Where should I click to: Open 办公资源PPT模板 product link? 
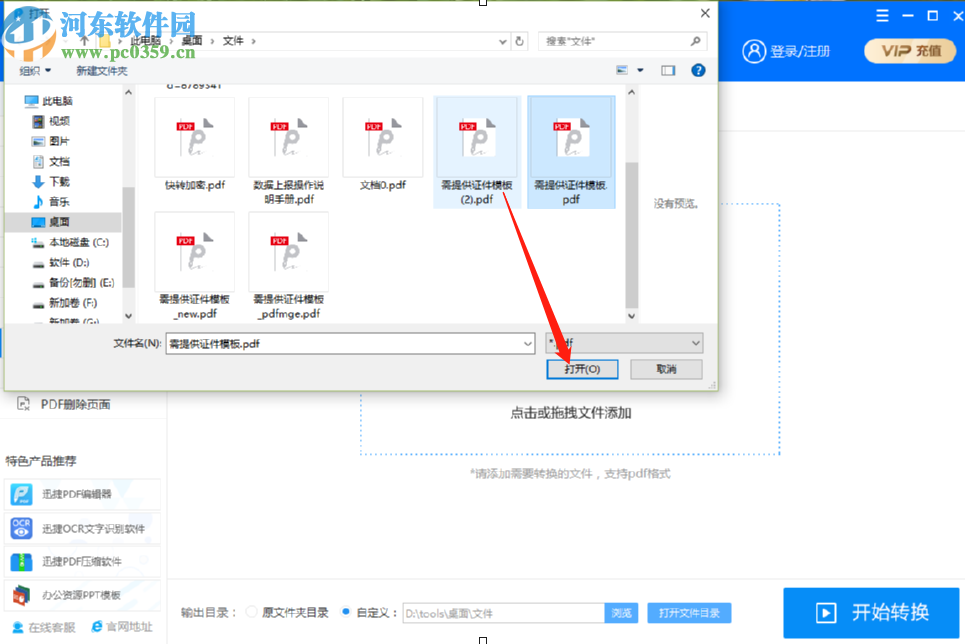pos(82,595)
